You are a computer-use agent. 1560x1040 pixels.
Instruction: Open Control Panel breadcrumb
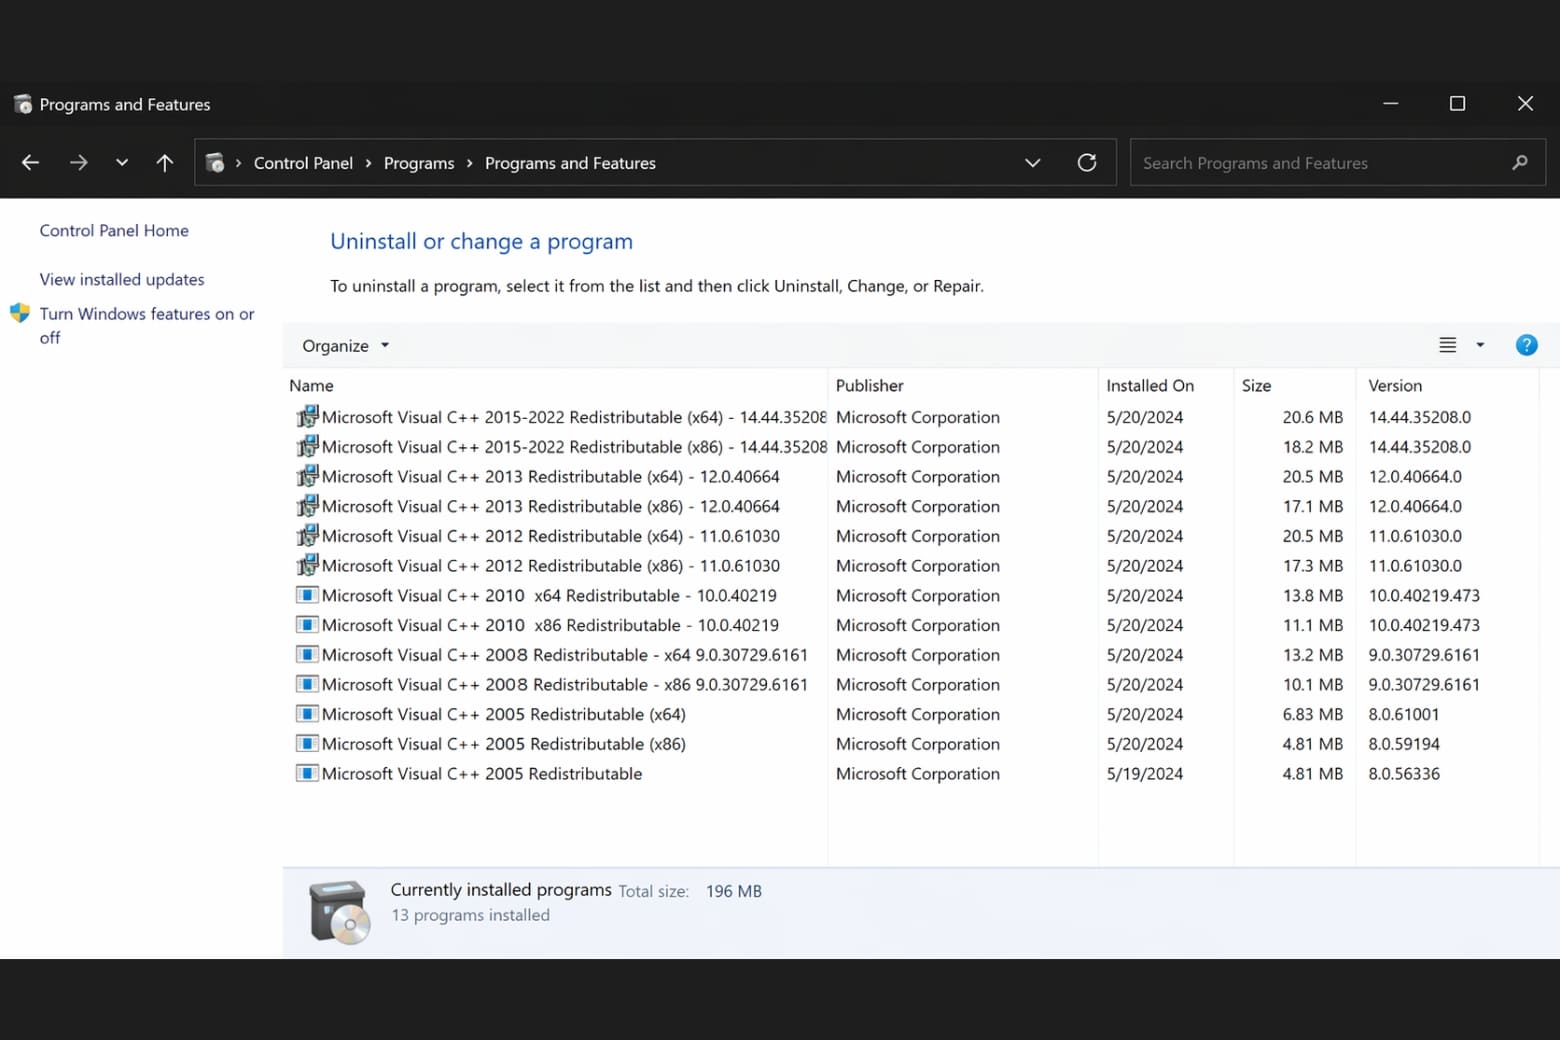303,163
